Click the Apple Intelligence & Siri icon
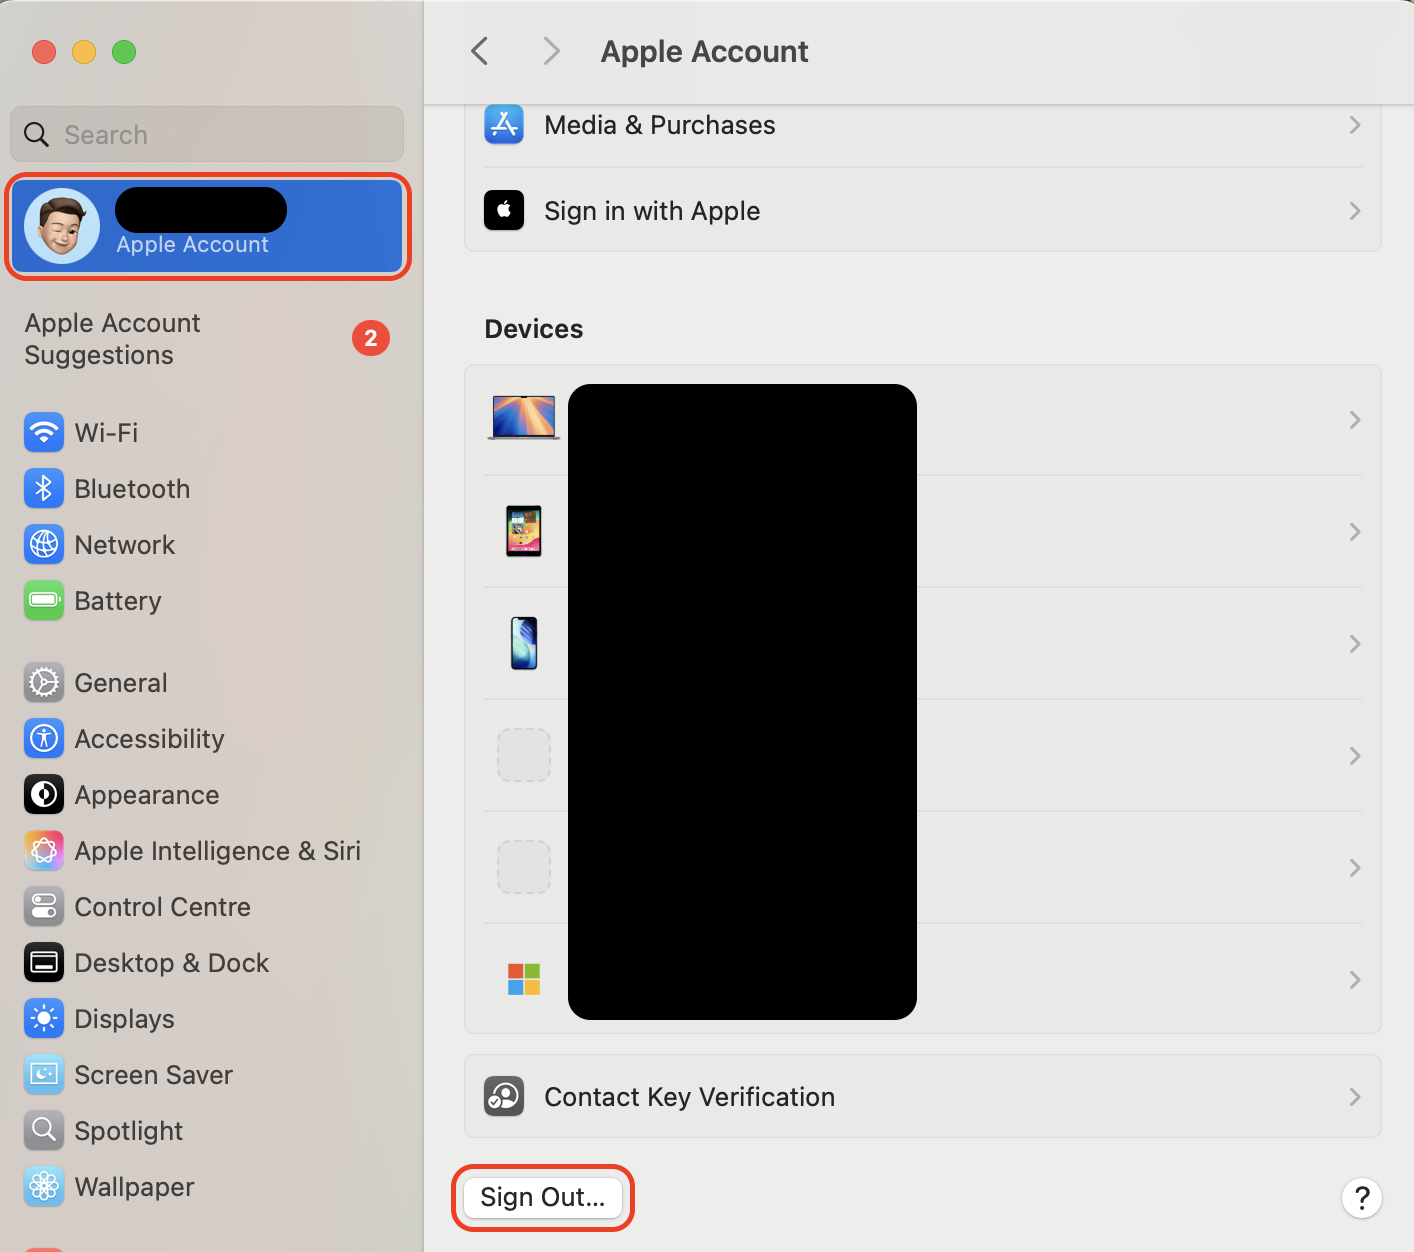The height and width of the screenshot is (1252, 1414). 44,851
